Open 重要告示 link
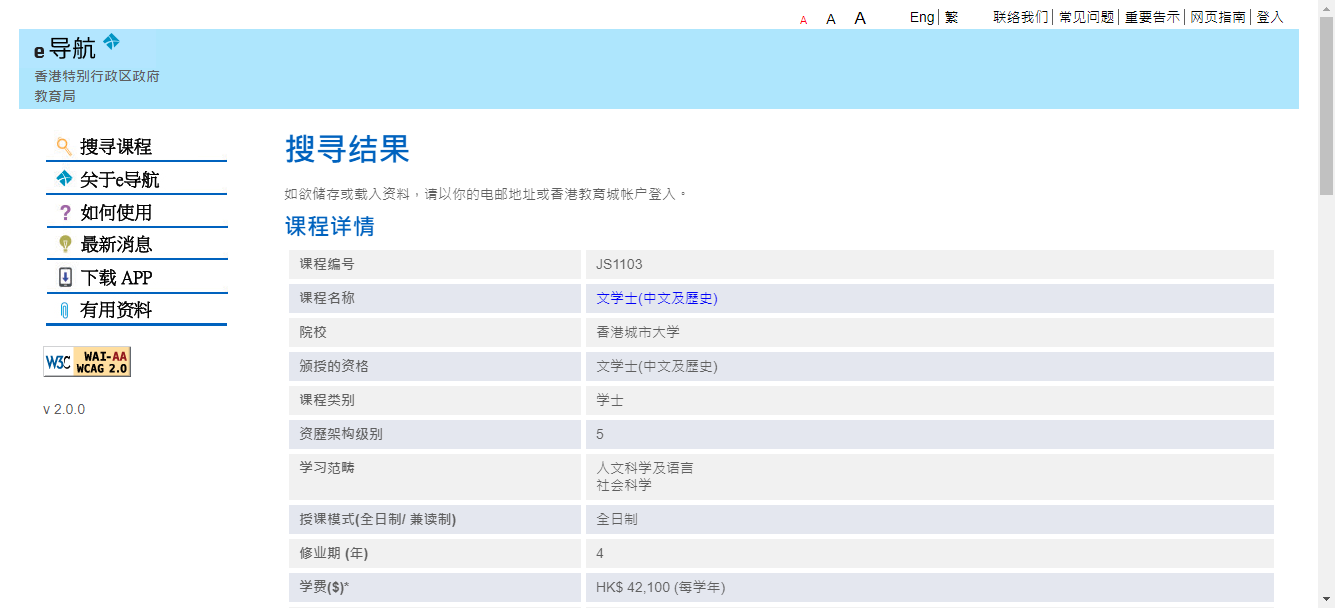This screenshot has width=1335, height=608. (x=1152, y=17)
